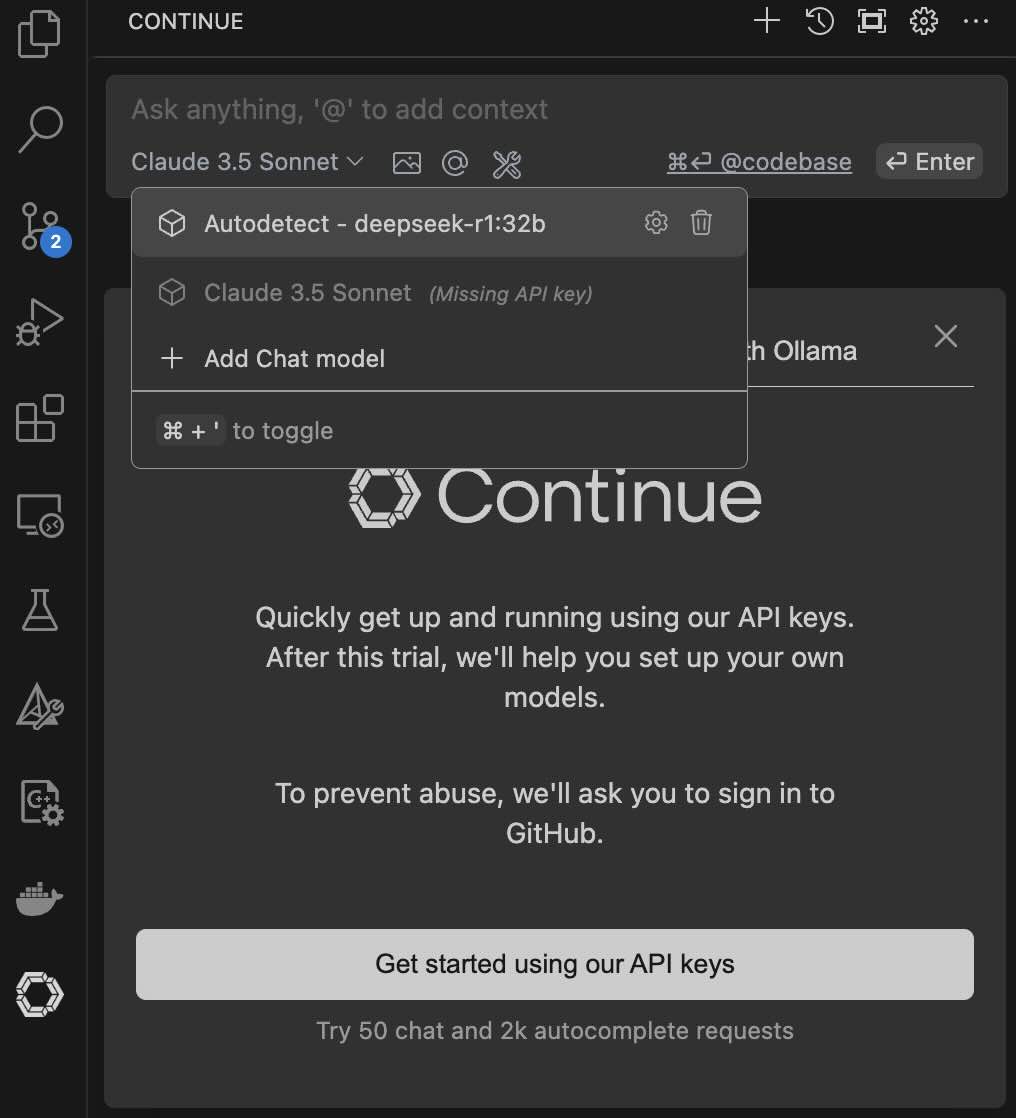This screenshot has height=1118, width=1016.
Task: Start a new Continue session with plus
Action: coord(766,21)
